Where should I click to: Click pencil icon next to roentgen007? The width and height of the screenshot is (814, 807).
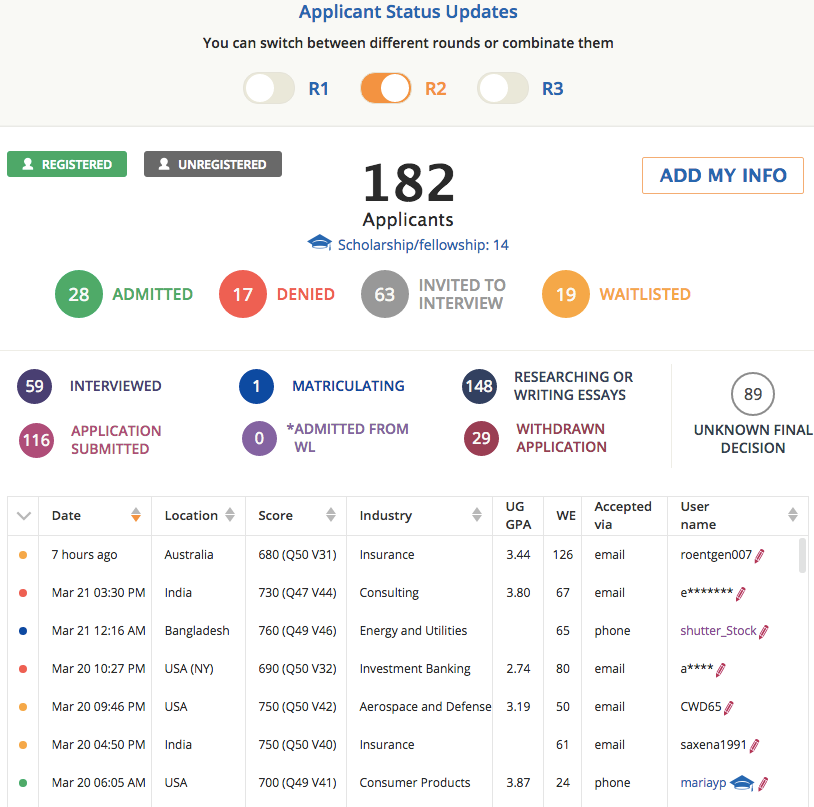click(760, 555)
